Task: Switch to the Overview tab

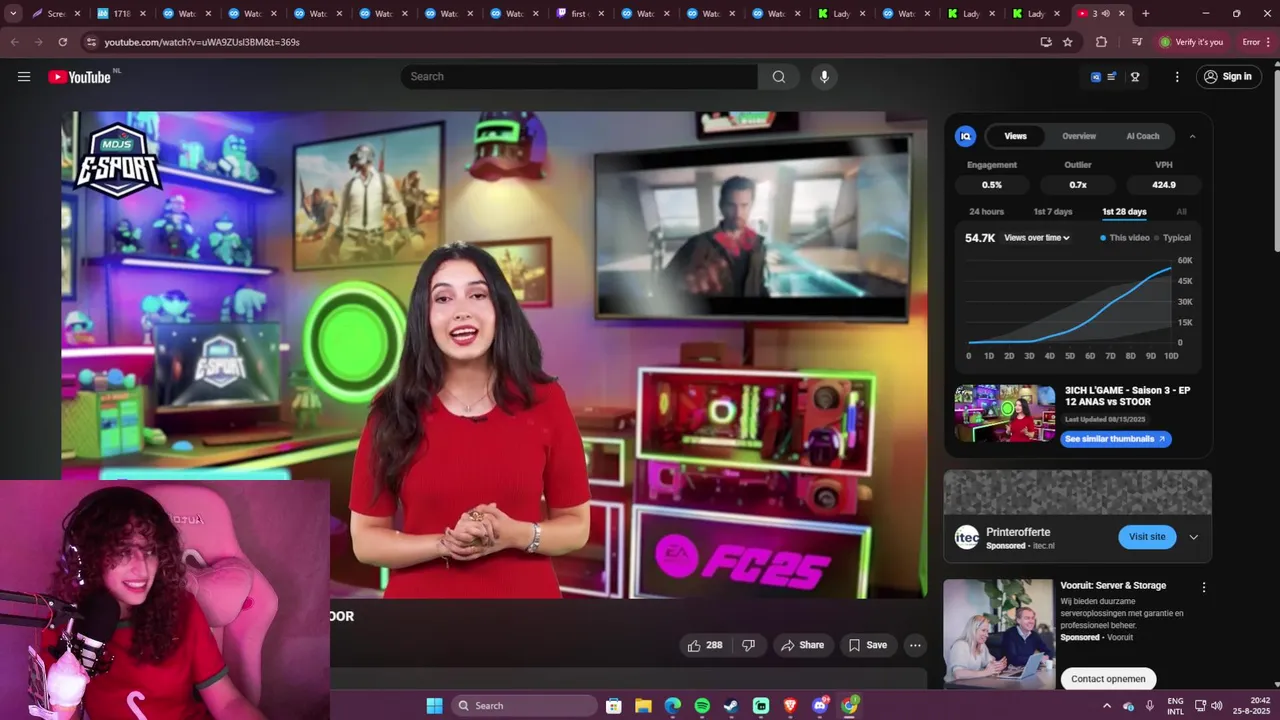Action: pyautogui.click(x=1079, y=136)
